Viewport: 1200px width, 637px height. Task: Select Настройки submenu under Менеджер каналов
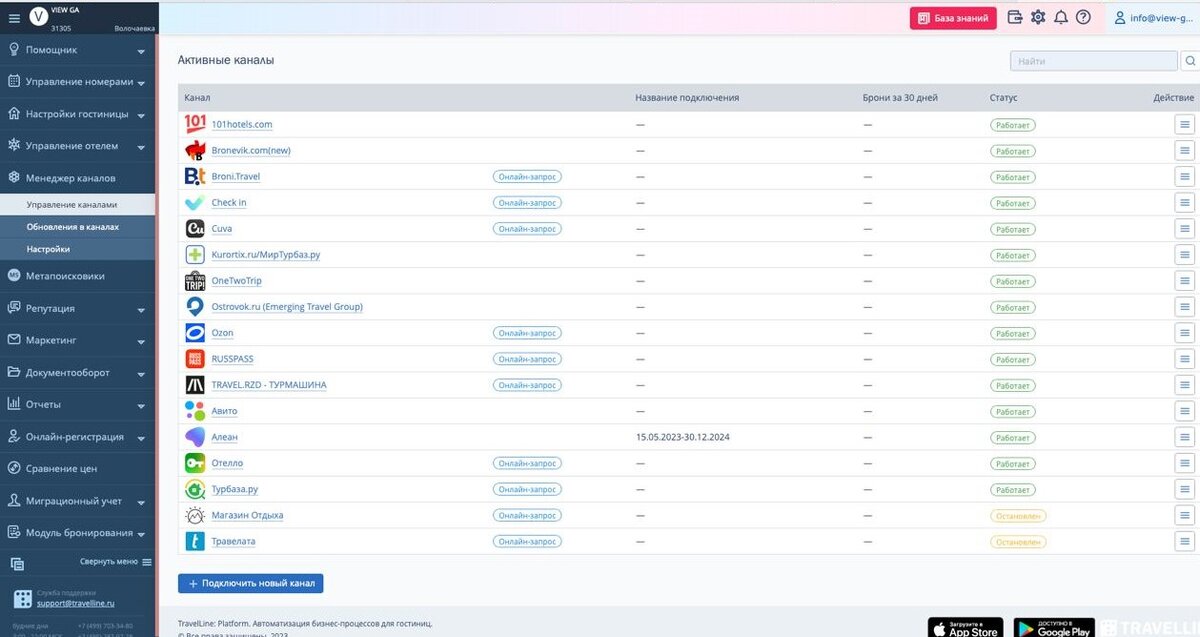78,249
